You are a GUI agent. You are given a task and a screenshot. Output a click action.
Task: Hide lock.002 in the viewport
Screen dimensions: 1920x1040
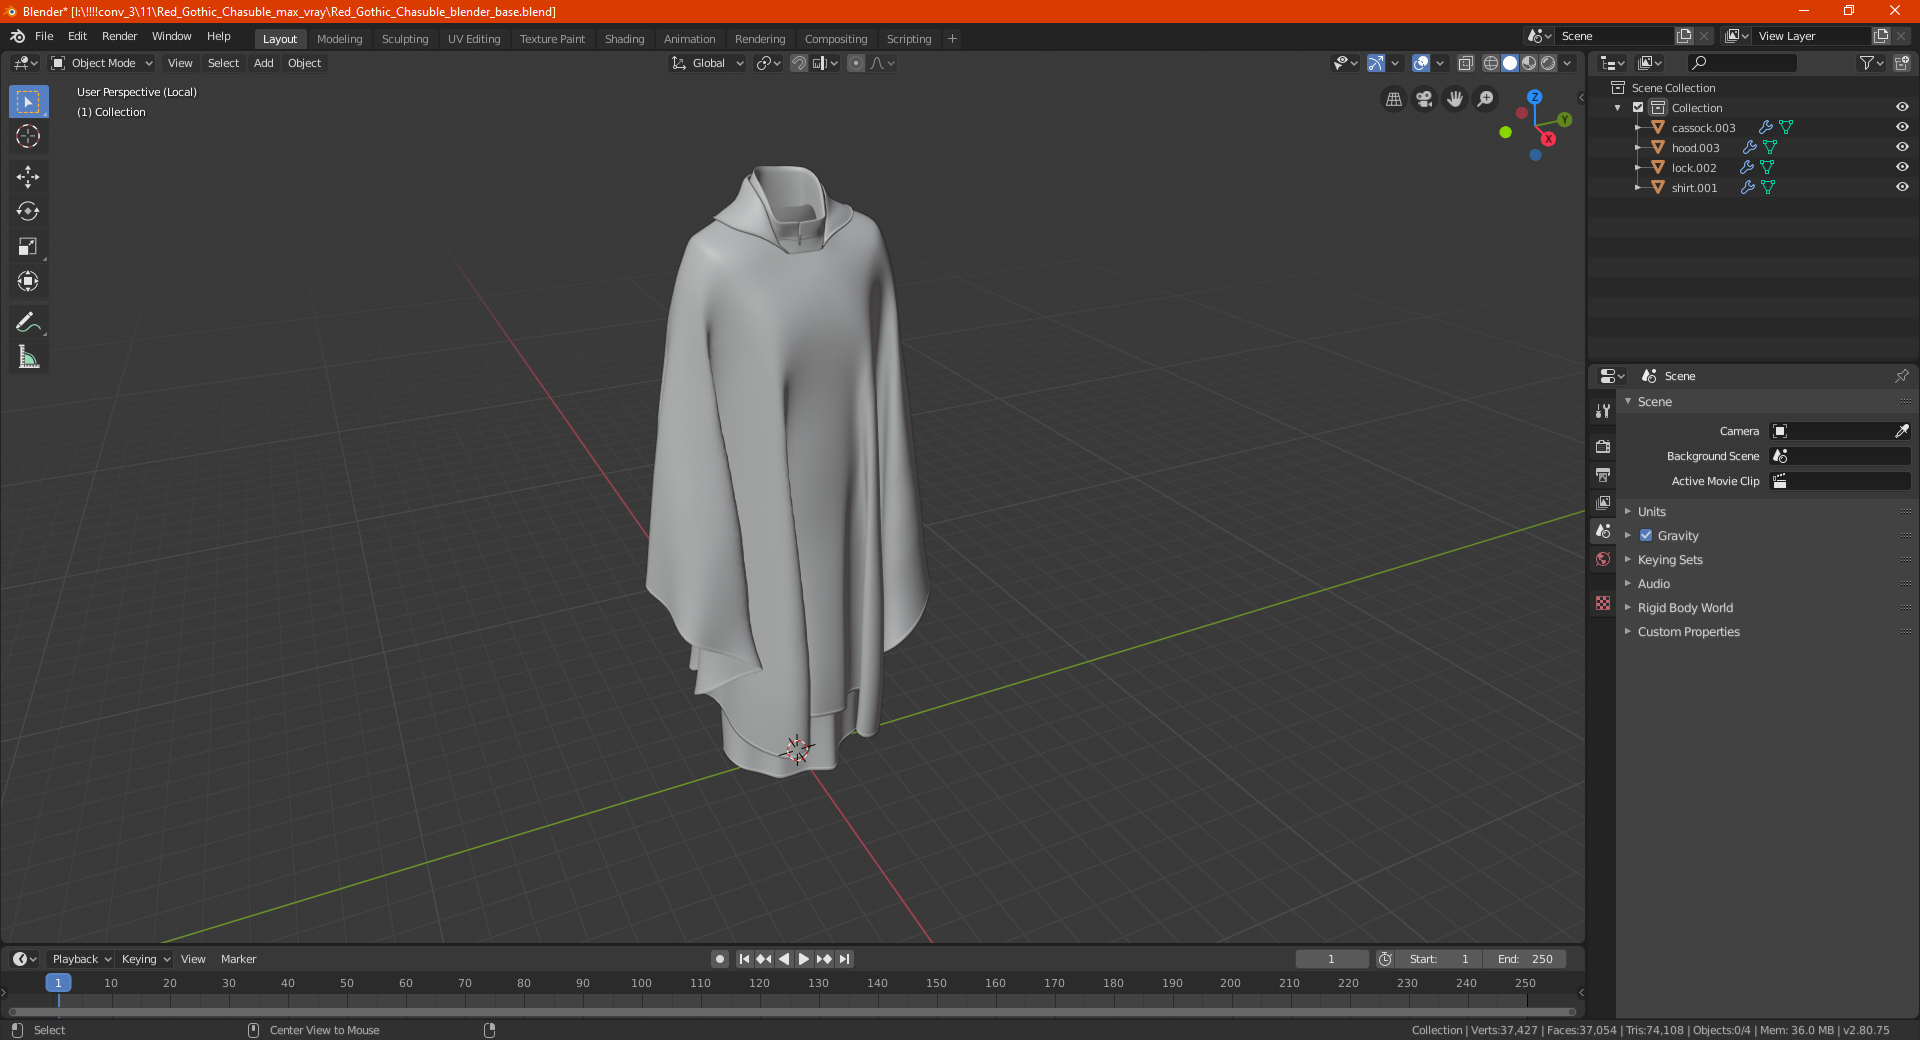coord(1902,167)
